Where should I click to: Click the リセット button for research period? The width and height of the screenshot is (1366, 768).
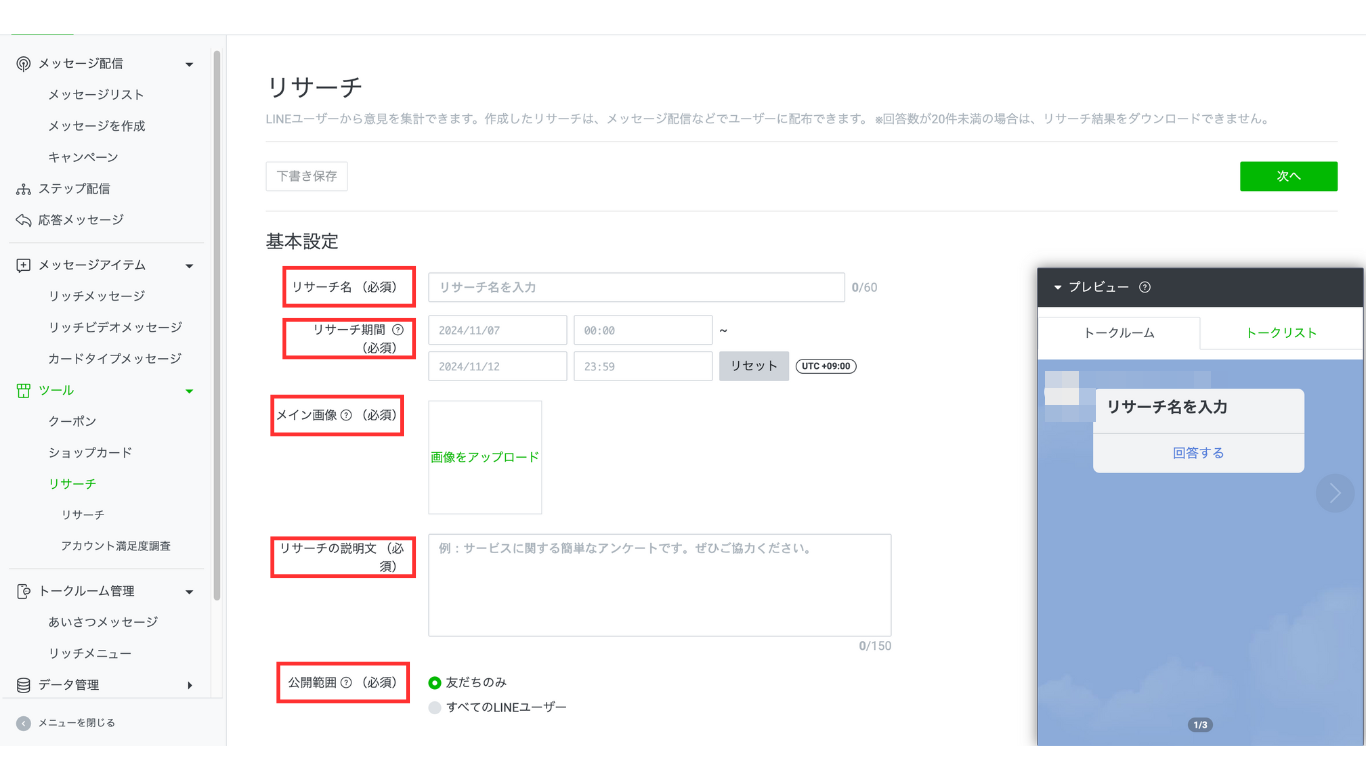pyautogui.click(x=754, y=366)
